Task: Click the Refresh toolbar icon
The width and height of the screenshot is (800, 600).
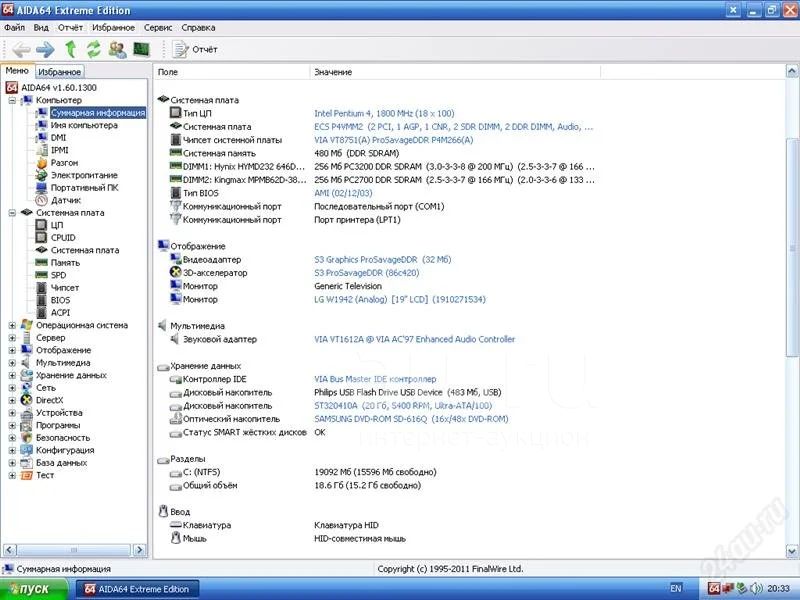Action: (93, 49)
